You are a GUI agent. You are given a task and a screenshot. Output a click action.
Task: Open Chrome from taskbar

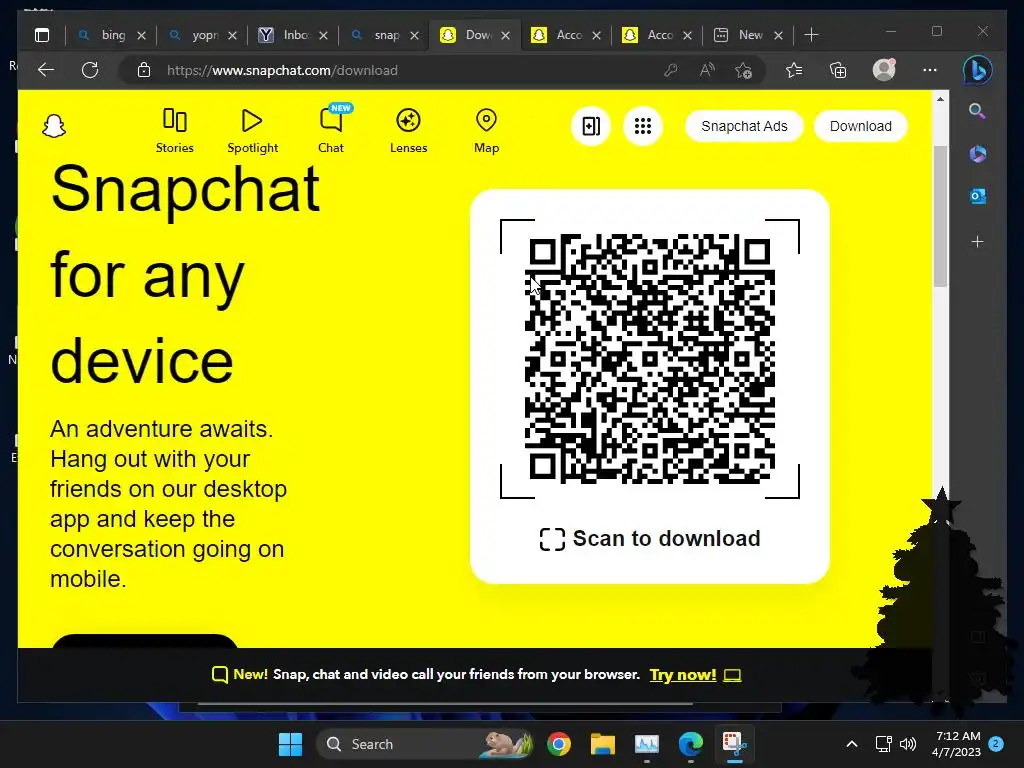pos(559,744)
